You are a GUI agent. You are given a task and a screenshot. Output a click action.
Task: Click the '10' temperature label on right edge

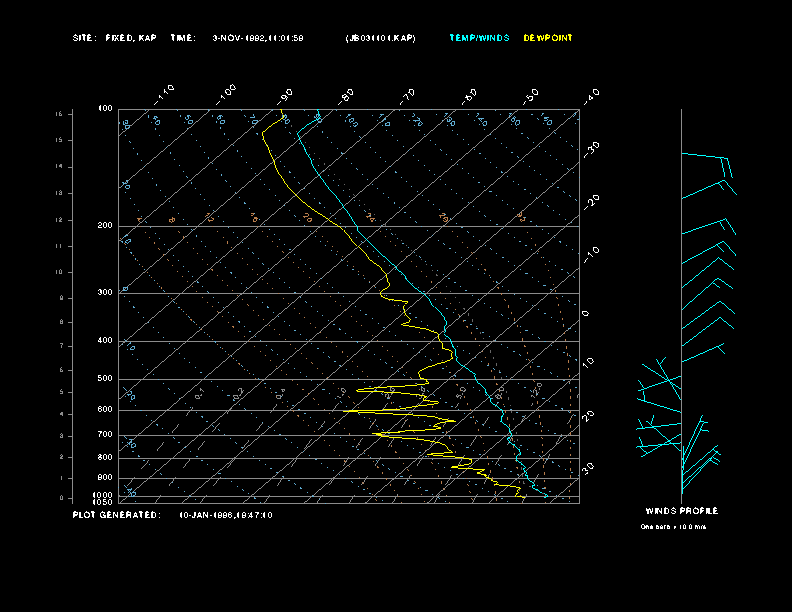point(588,362)
